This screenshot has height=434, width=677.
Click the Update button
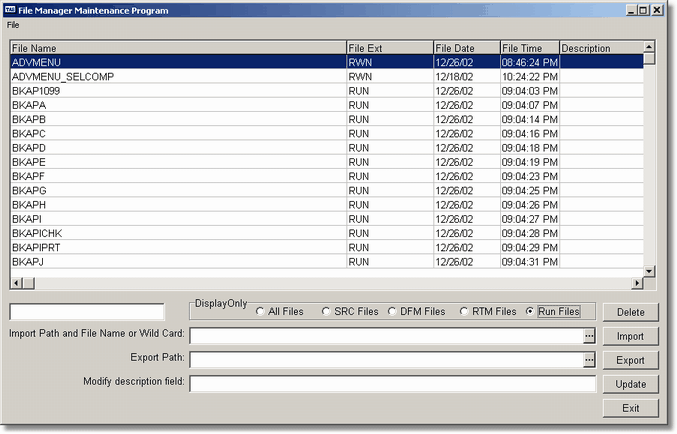(631, 384)
